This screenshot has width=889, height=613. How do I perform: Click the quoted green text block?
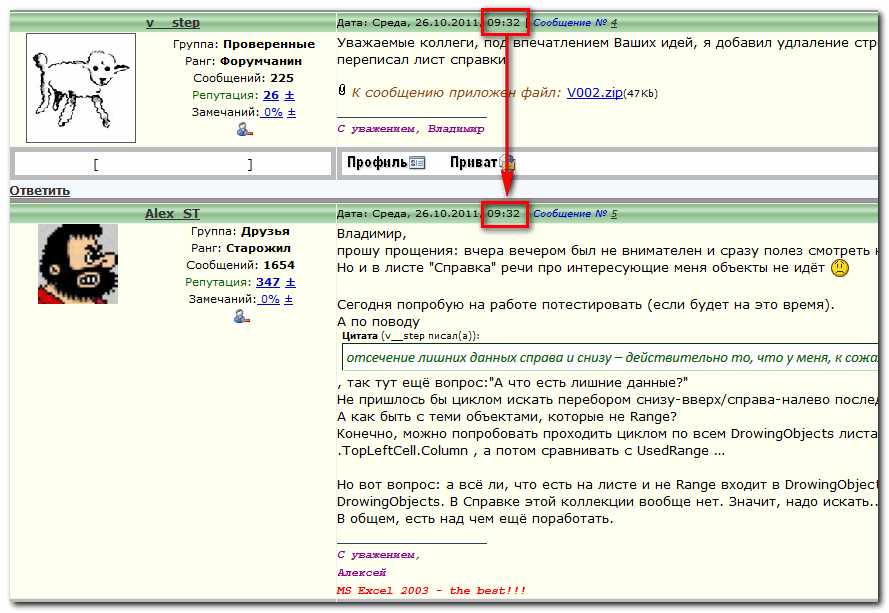click(610, 357)
